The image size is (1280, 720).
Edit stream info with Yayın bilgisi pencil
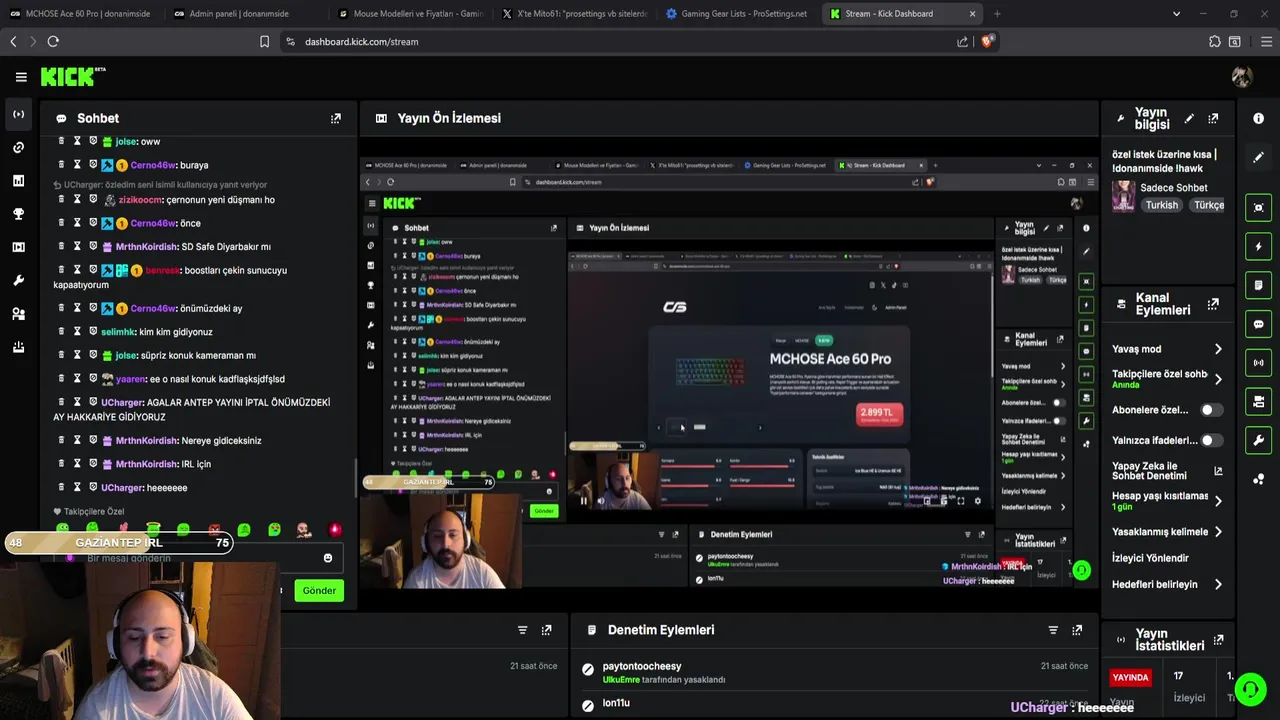click(1189, 118)
